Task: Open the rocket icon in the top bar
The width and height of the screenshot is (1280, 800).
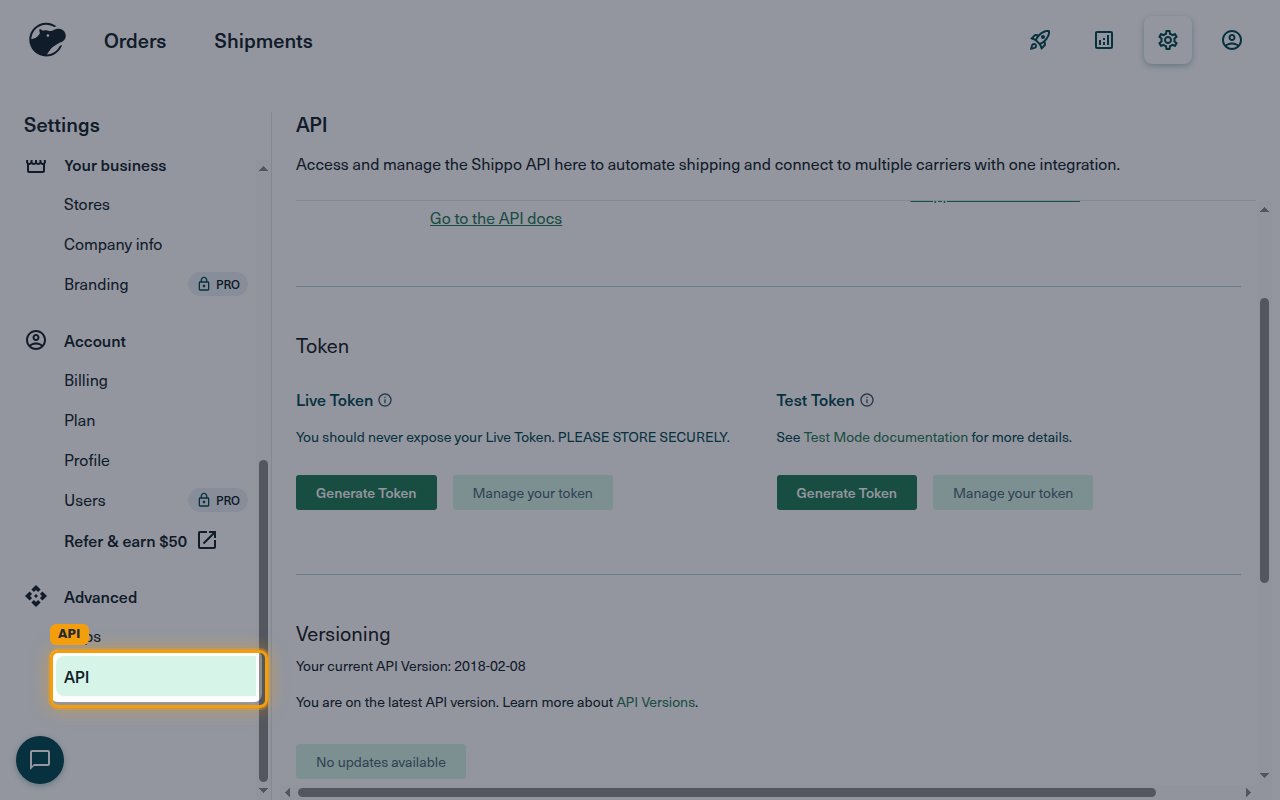Action: [x=1040, y=40]
